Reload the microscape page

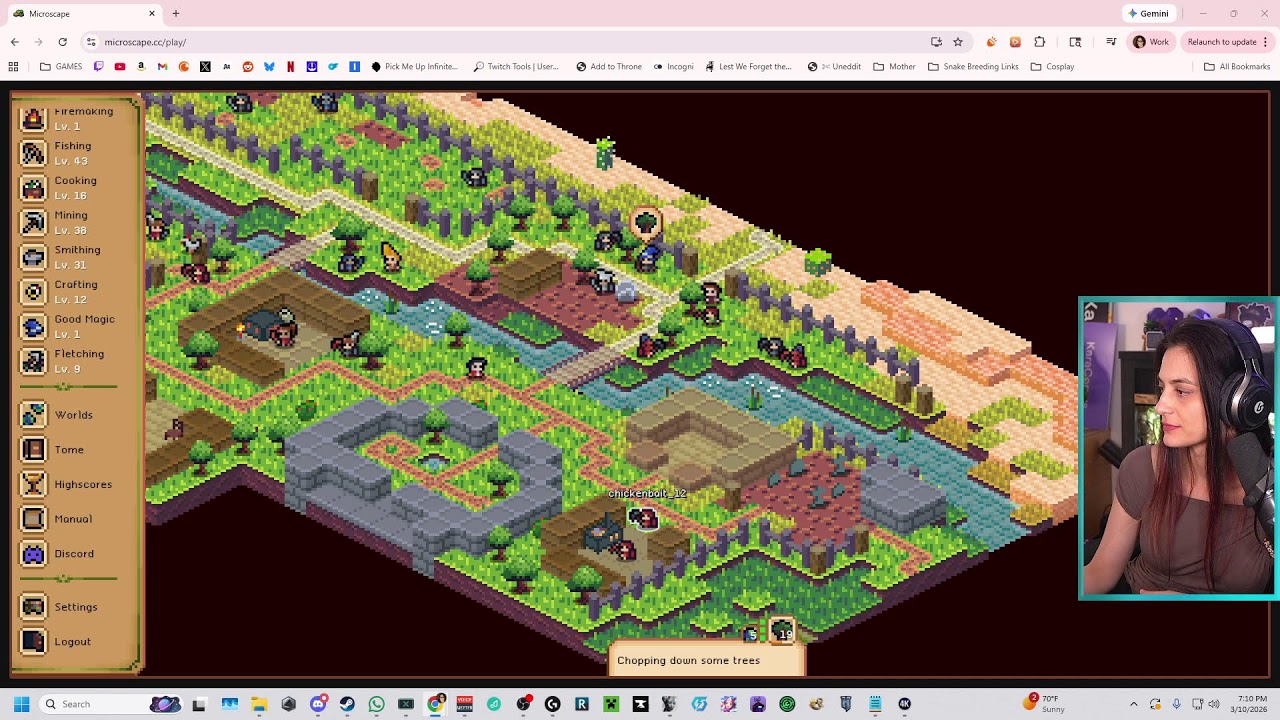pyautogui.click(x=62, y=42)
